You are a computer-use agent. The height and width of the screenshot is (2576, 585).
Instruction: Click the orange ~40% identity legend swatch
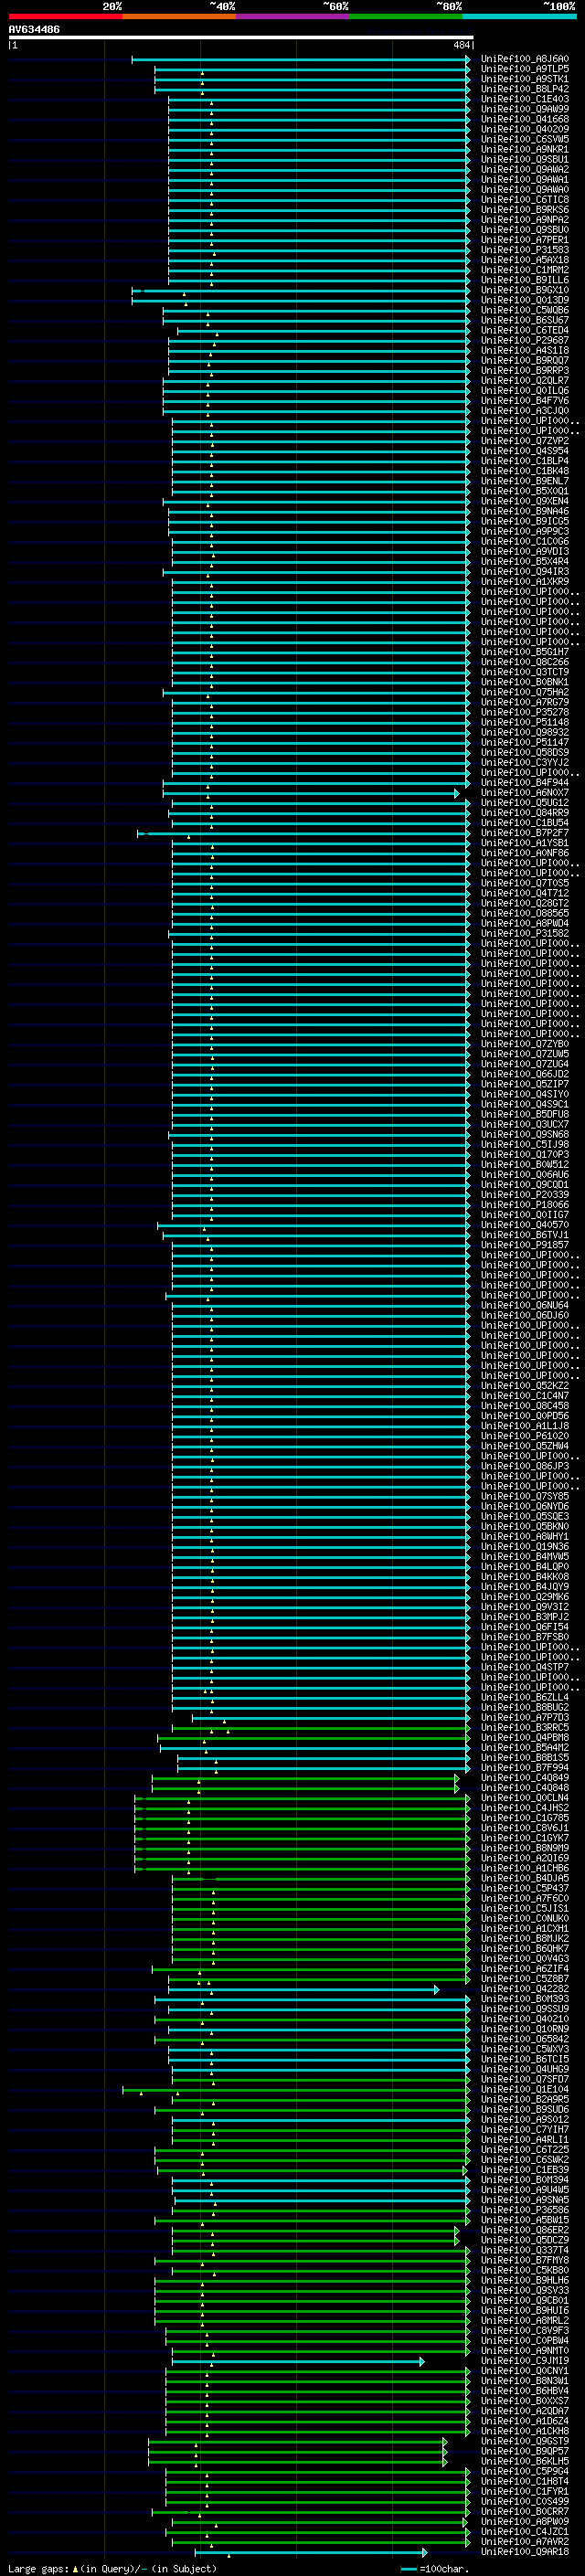coord(179,16)
